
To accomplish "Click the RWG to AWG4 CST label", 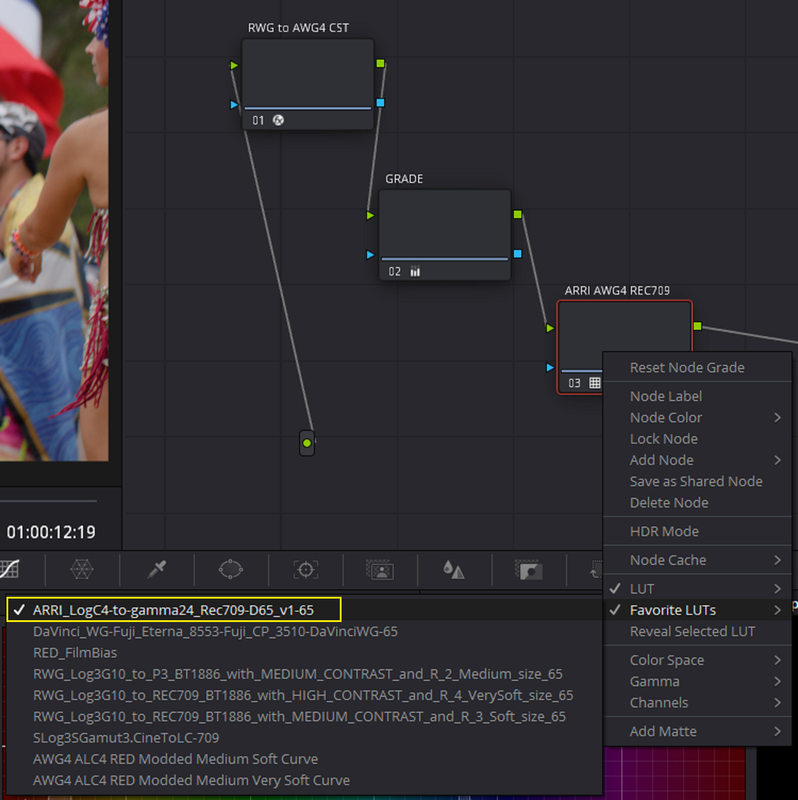I will 298,28.
